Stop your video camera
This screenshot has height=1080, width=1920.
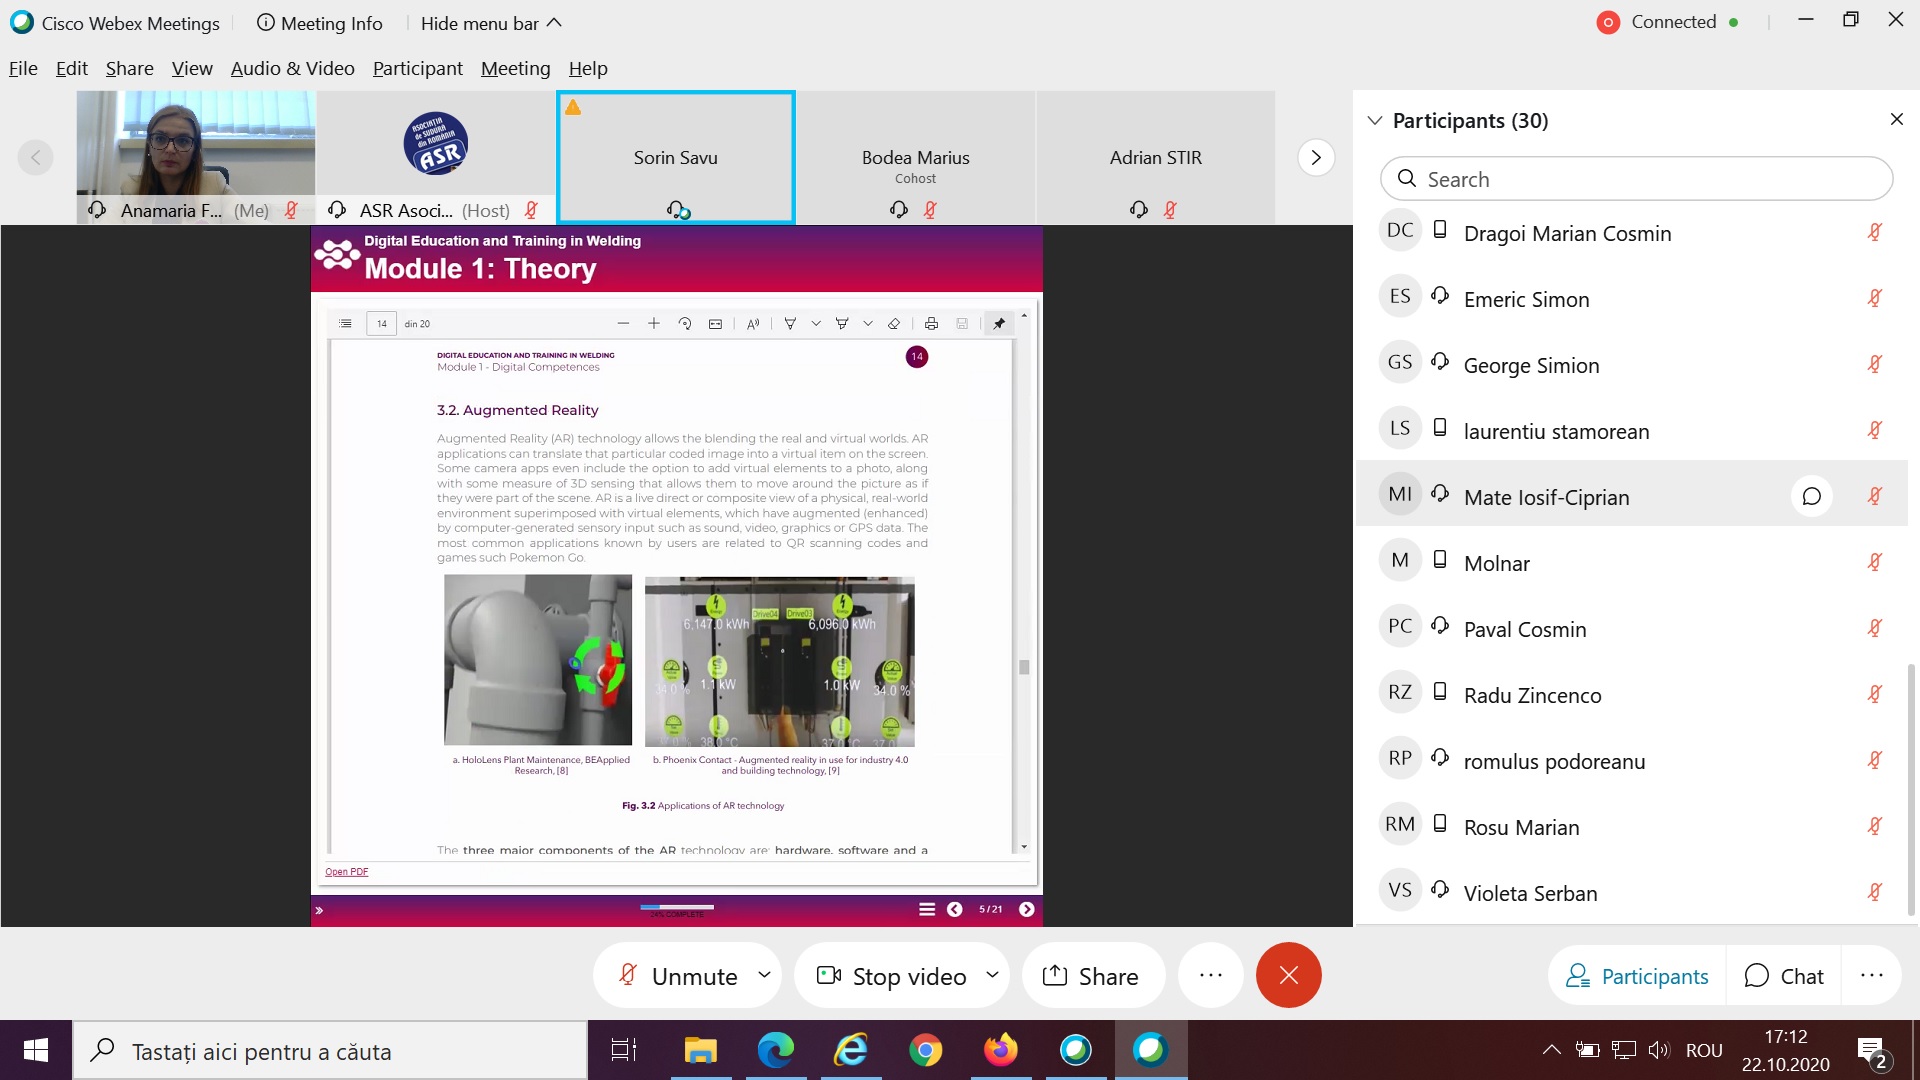pyautogui.click(x=893, y=976)
